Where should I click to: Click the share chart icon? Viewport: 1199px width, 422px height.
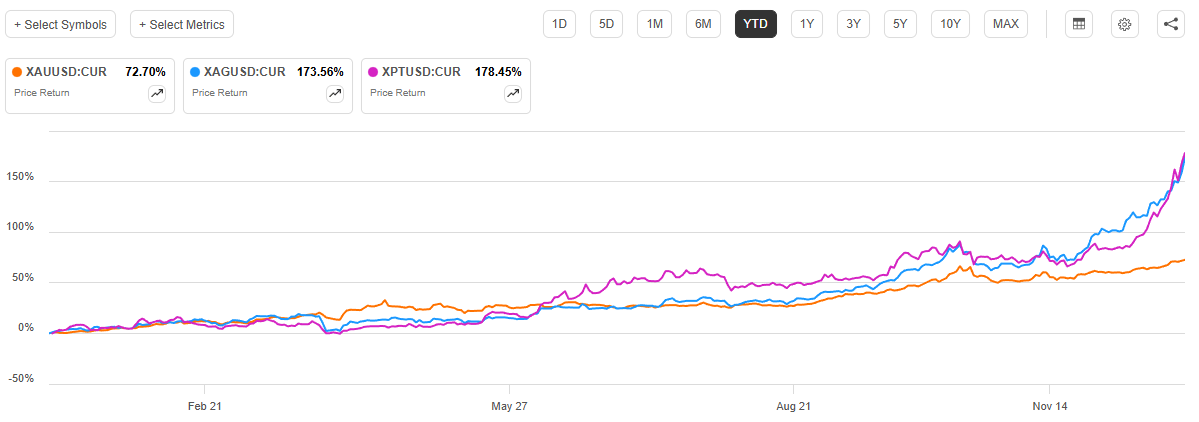pos(1171,24)
